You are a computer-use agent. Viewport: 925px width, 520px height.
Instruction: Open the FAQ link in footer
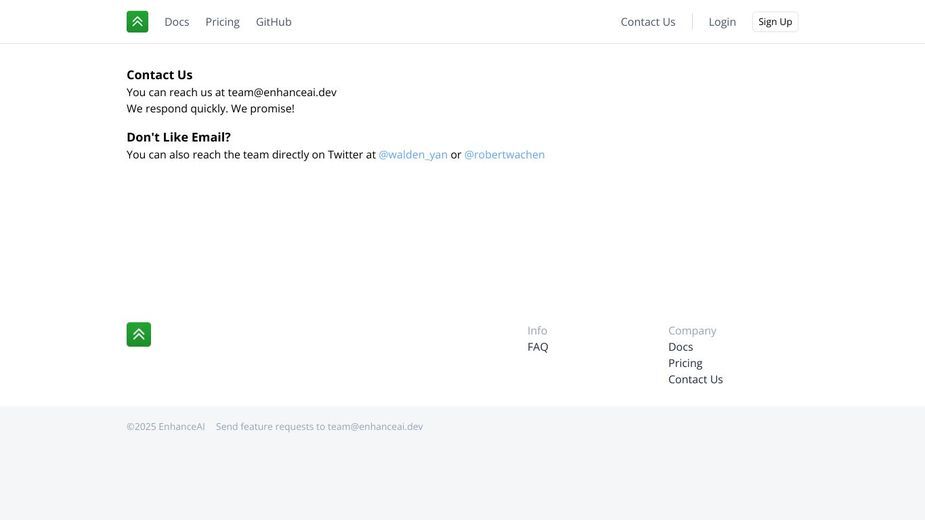537,347
